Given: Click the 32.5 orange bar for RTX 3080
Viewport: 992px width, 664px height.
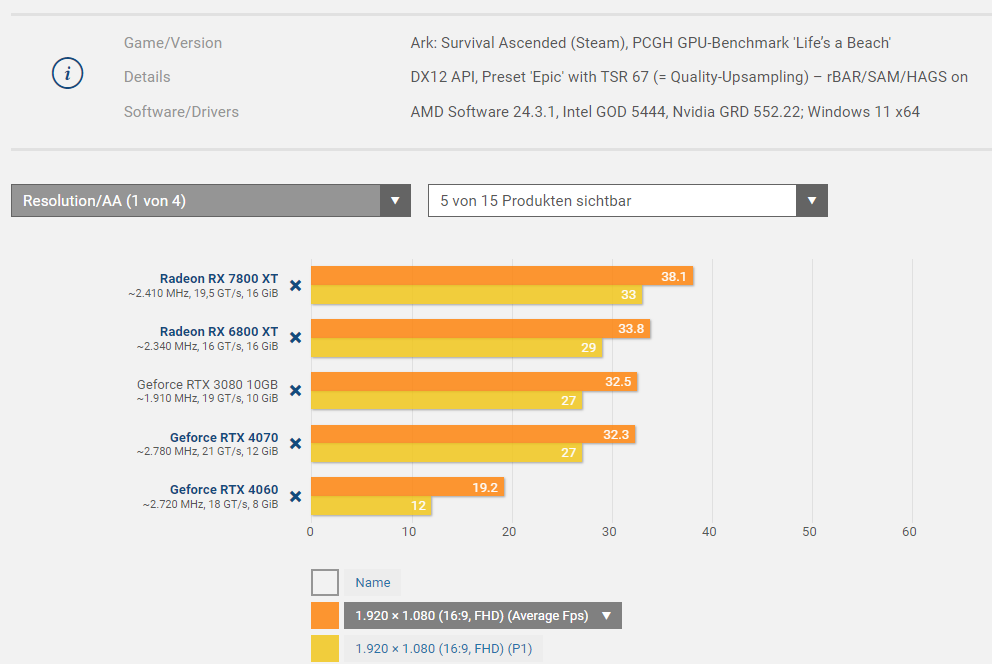Looking at the screenshot, I should tap(474, 381).
